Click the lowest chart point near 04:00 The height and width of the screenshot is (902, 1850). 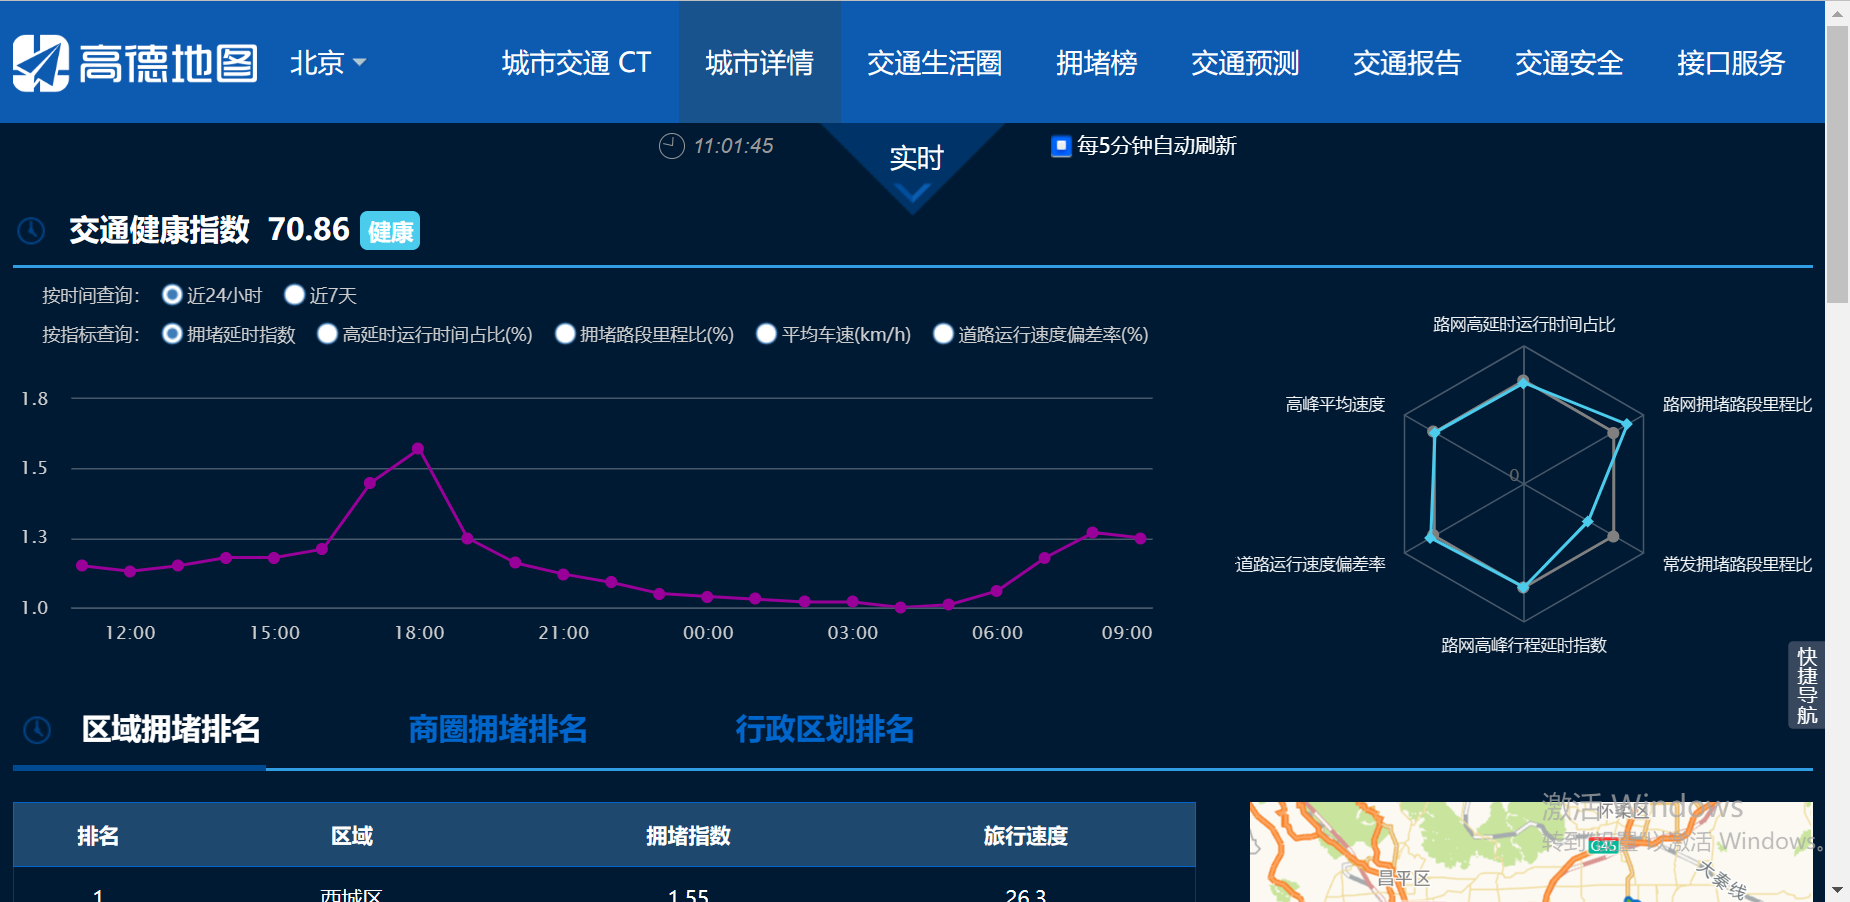(x=901, y=607)
